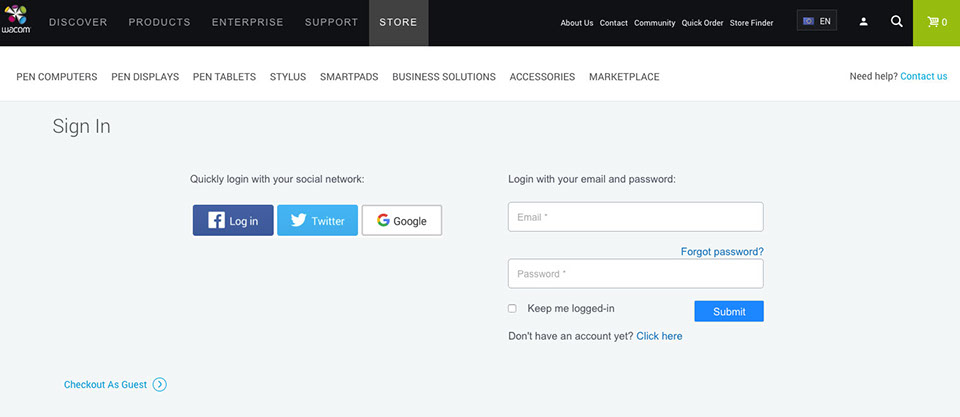This screenshot has width=960, height=417.
Task: Open the Accessories category
Action: (542, 77)
